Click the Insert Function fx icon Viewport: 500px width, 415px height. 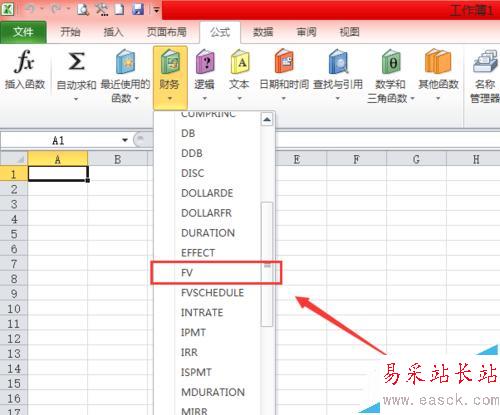tap(24, 62)
